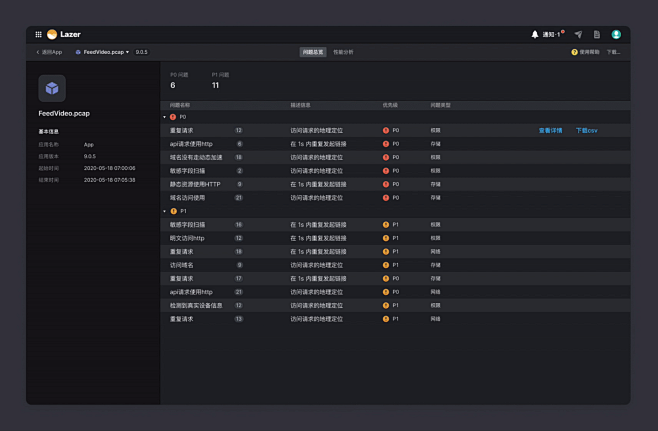Select the 9.0.5 version tag
This screenshot has width=658, height=431.
point(142,51)
